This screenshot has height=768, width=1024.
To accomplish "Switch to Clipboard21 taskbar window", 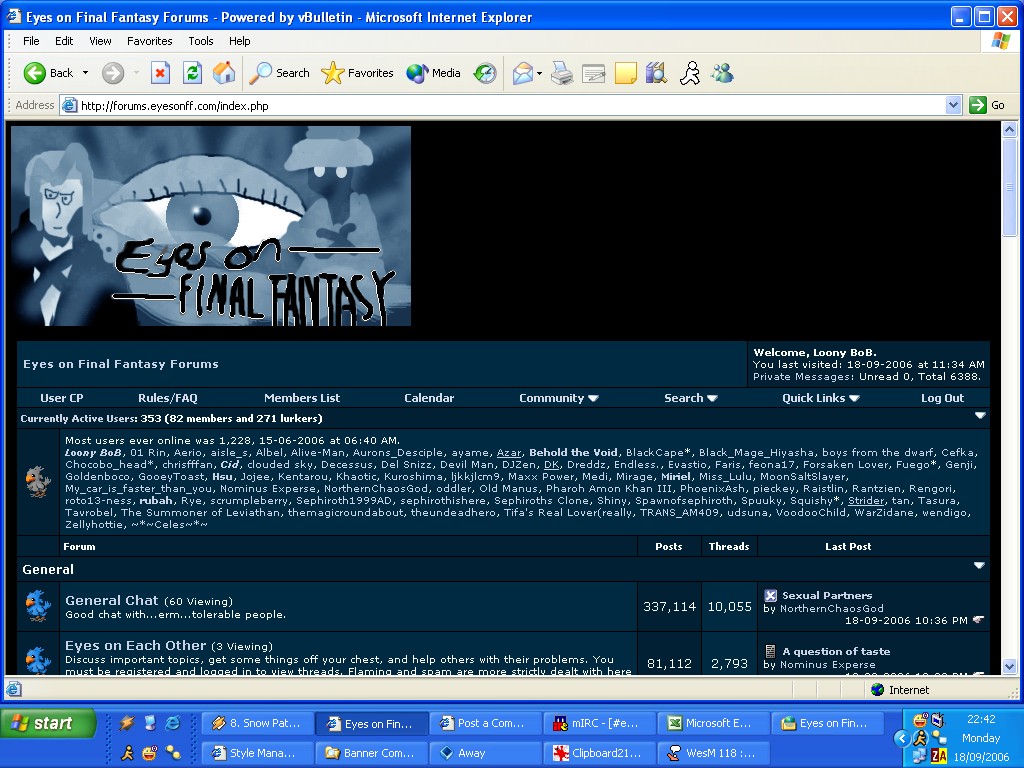I will tap(600, 753).
